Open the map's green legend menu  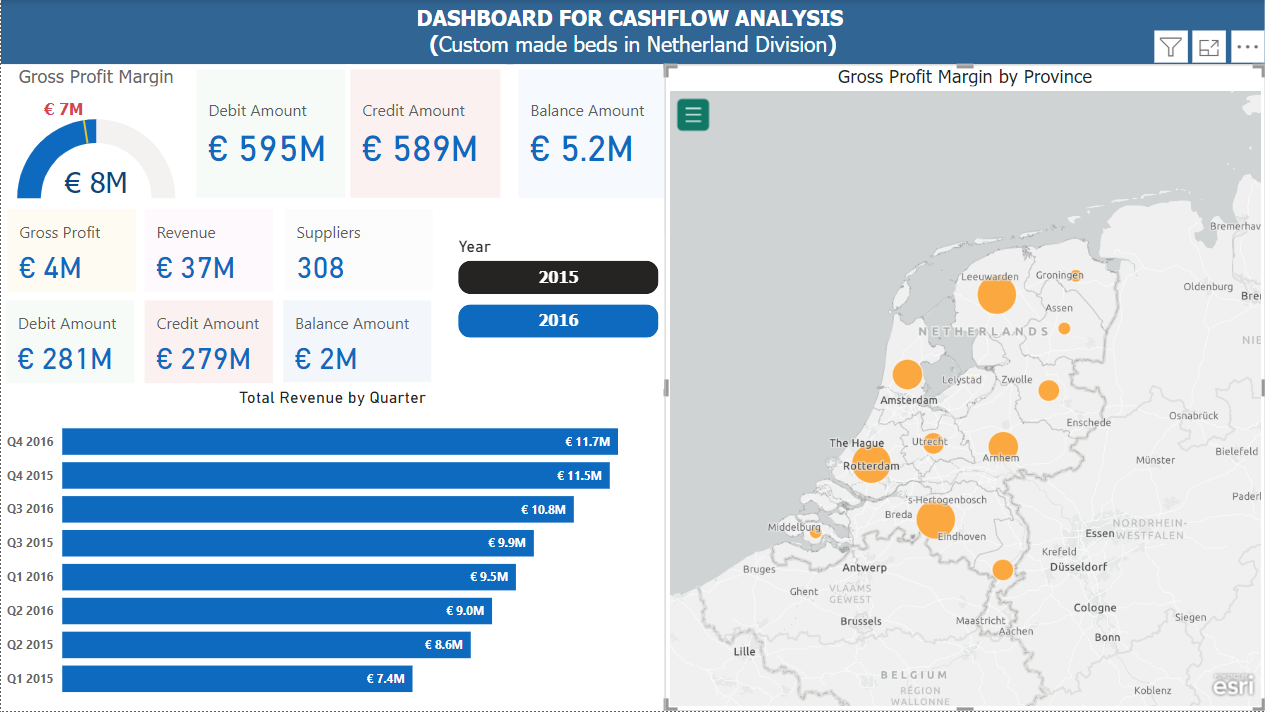point(693,114)
